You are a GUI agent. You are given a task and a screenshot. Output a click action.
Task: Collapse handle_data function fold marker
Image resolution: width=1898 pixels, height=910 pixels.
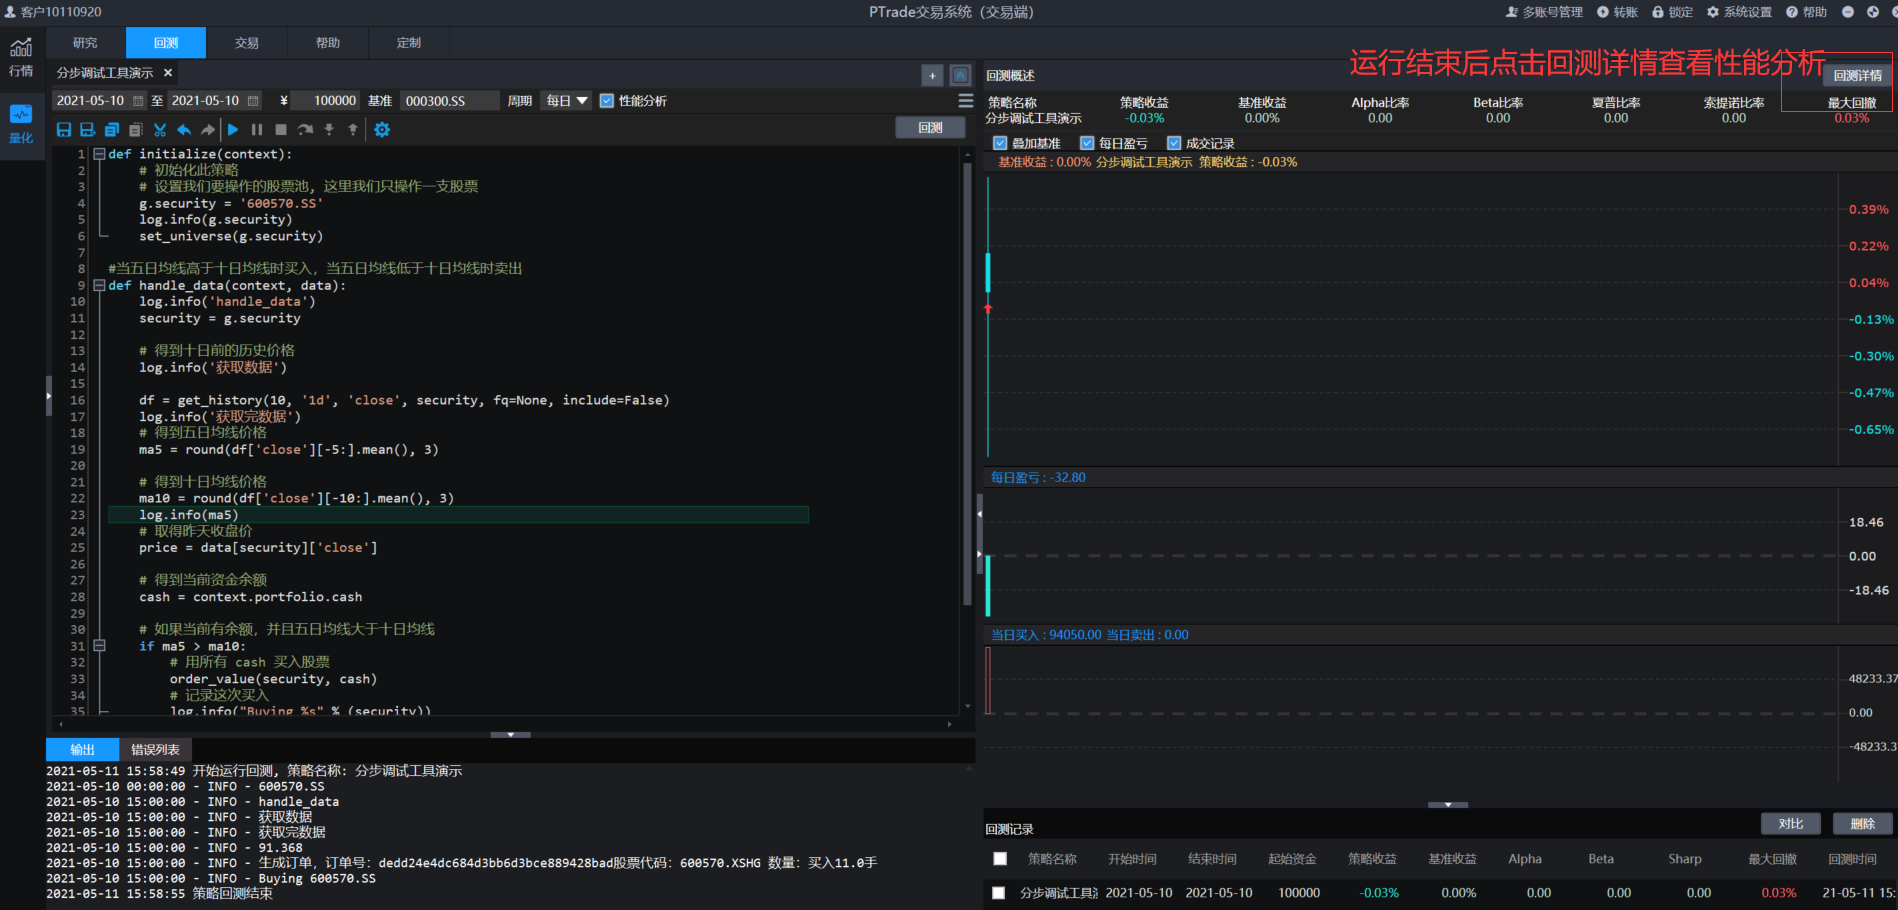click(x=99, y=285)
